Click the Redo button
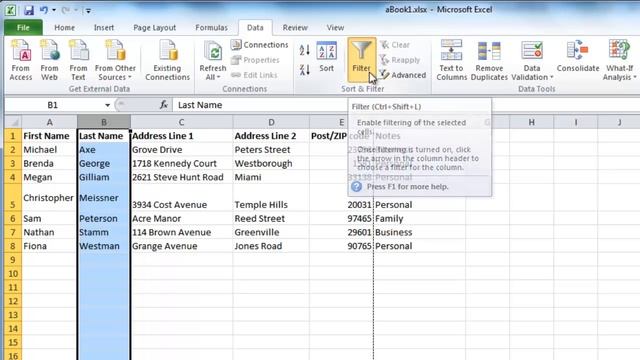640x360 pixels. pos(65,10)
